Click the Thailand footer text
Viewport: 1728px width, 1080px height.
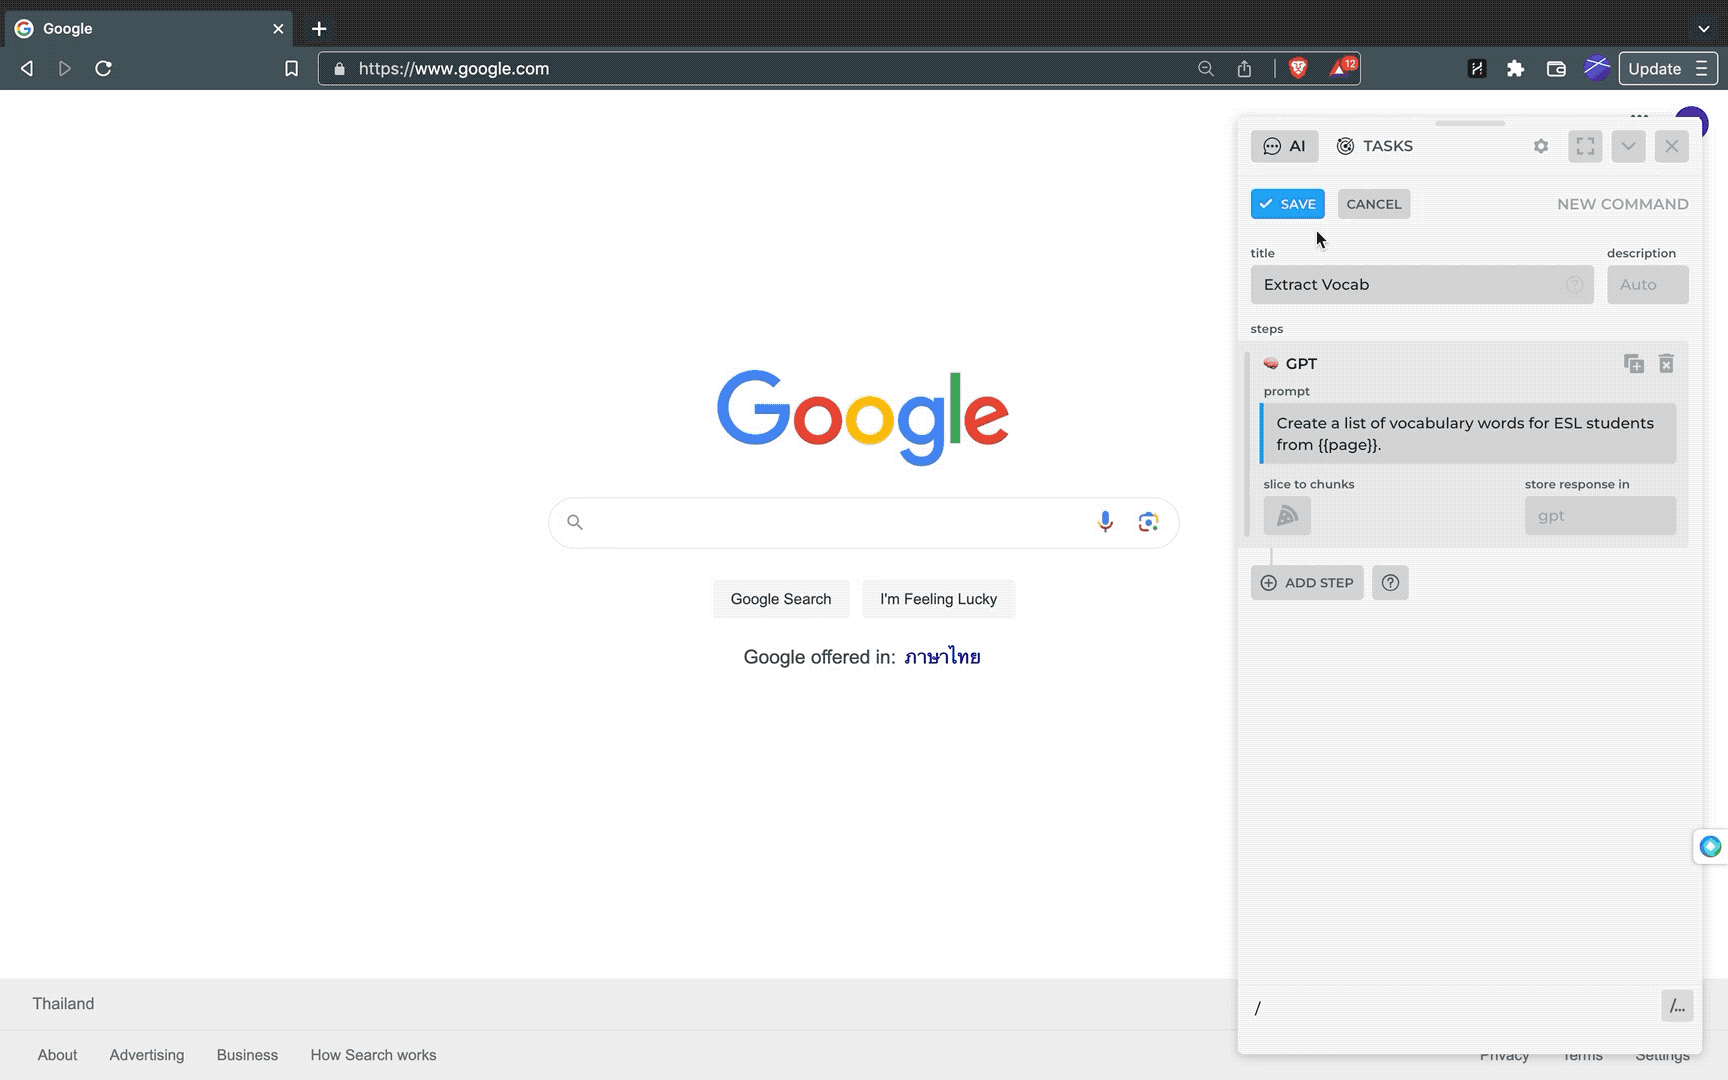click(x=63, y=1004)
